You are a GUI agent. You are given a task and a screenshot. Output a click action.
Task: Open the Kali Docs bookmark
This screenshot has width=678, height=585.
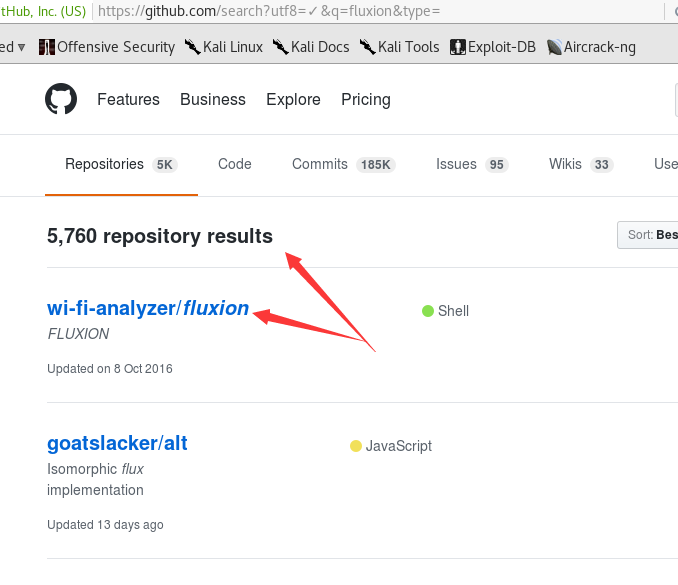point(311,47)
